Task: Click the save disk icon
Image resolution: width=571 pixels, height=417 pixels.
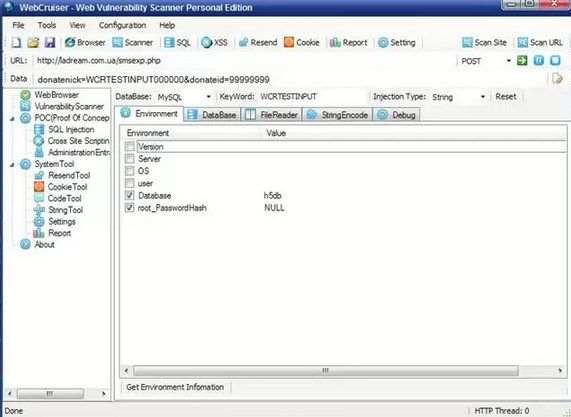Action: click(x=50, y=43)
